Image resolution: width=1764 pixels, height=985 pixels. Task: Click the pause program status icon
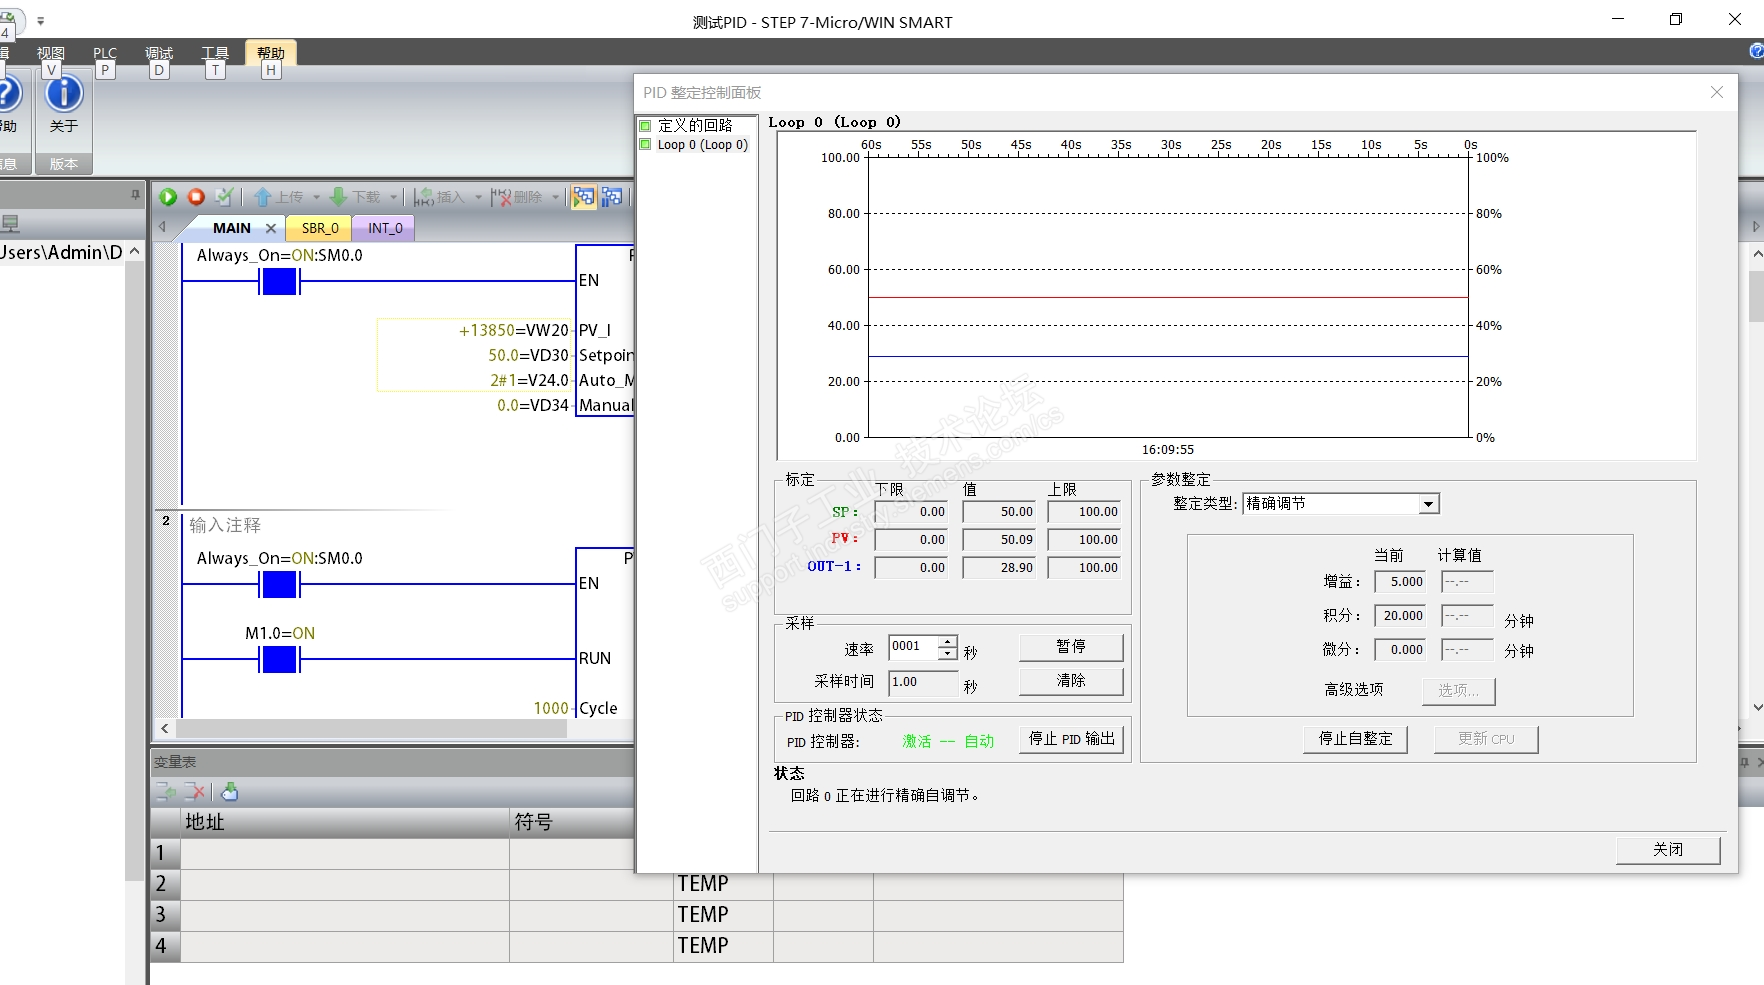point(612,197)
